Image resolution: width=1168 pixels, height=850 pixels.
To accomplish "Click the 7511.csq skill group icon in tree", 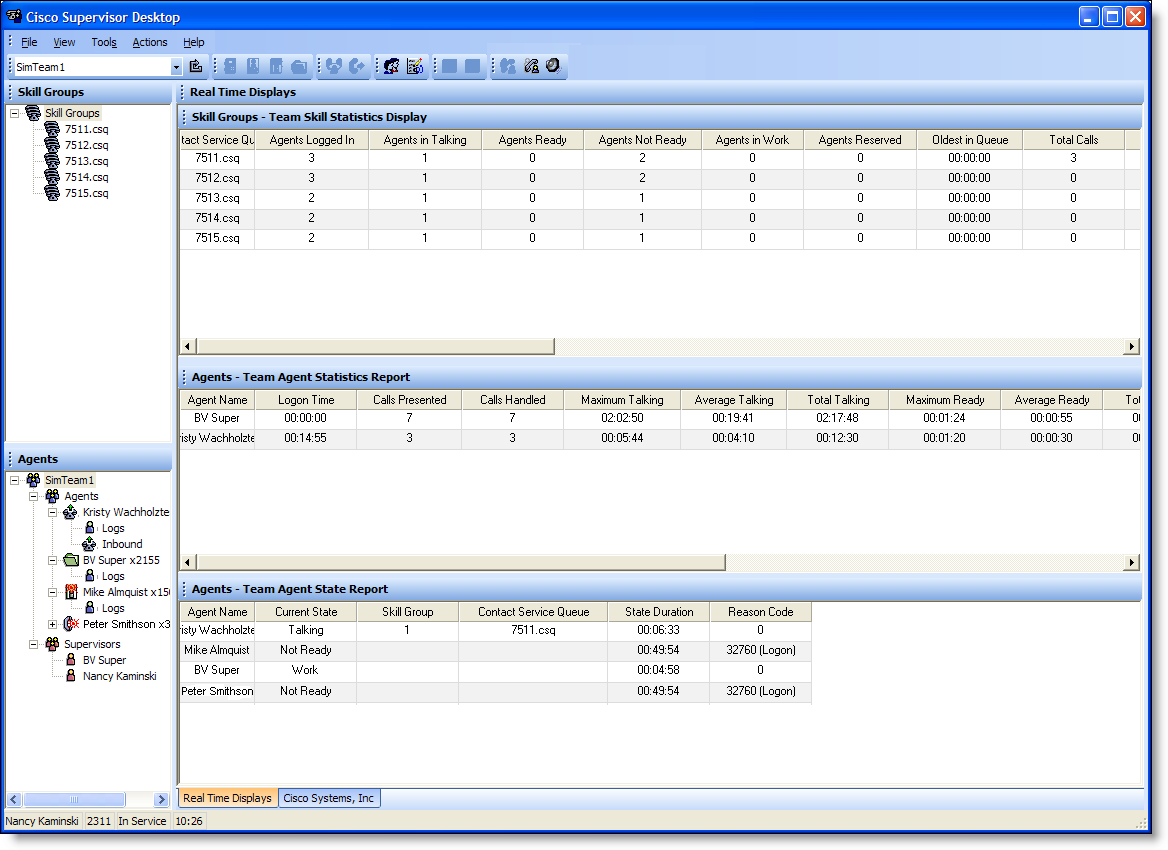I will pyautogui.click(x=52, y=129).
